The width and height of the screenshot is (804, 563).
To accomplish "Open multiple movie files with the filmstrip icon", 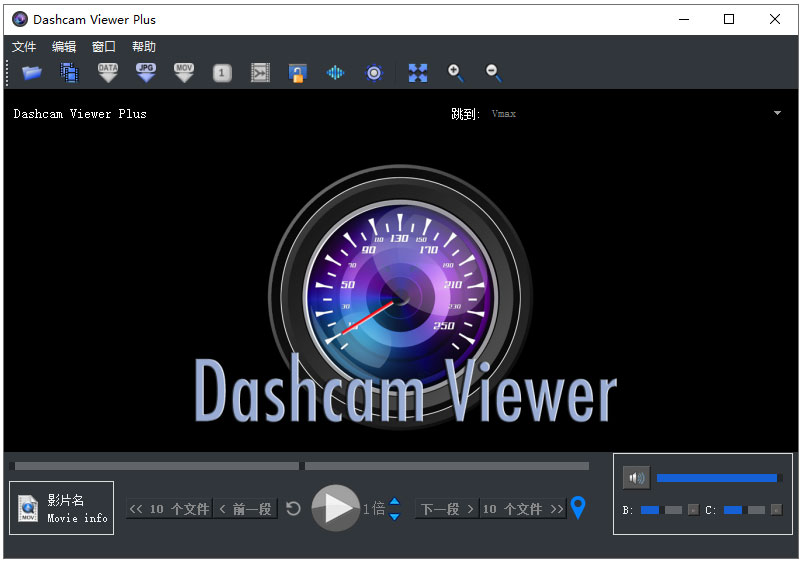I will point(69,73).
